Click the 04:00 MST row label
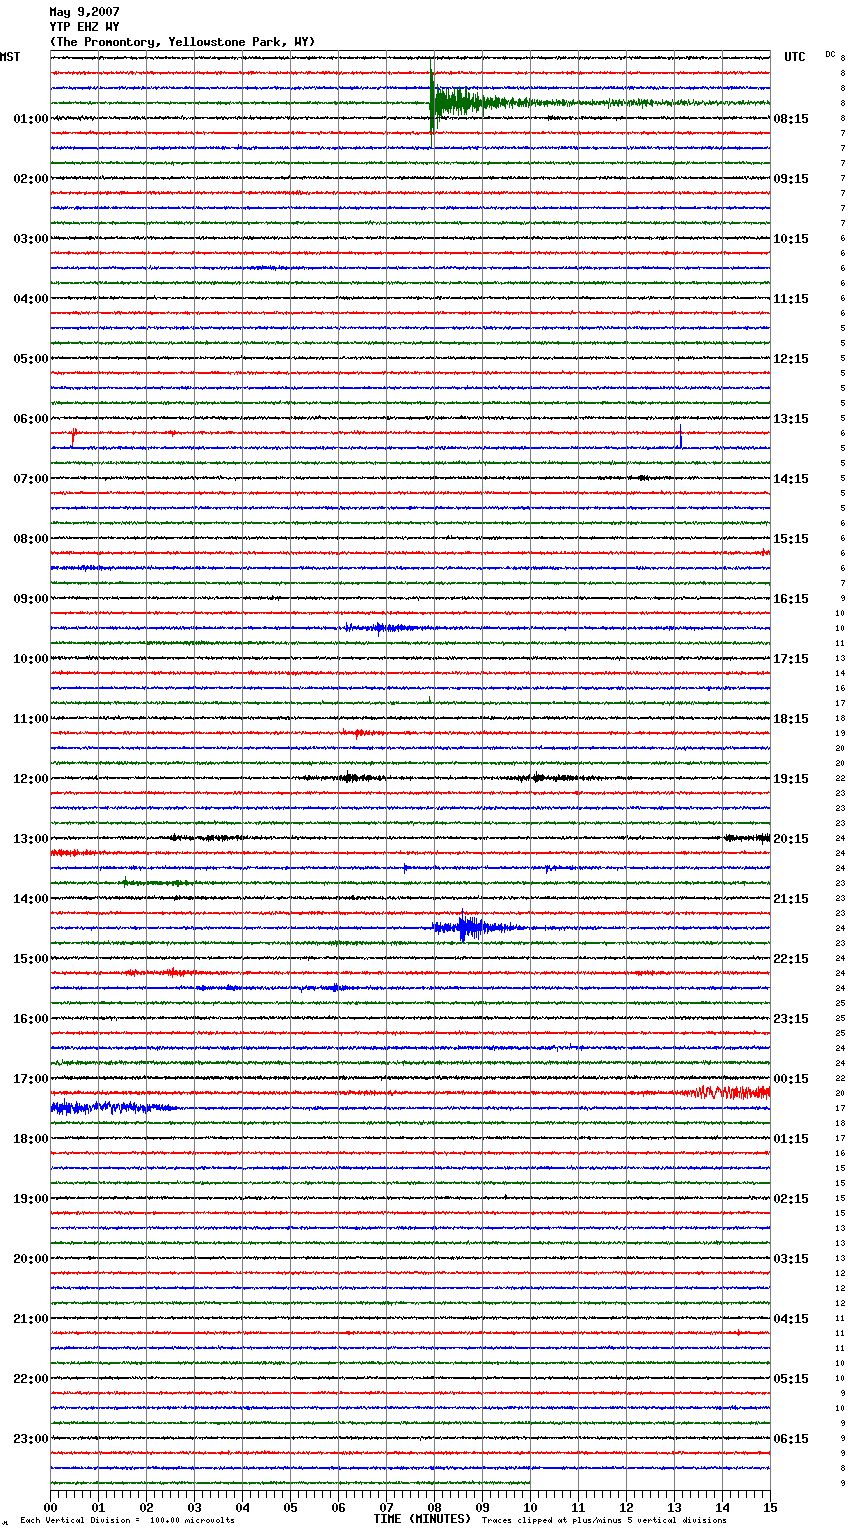 point(31,299)
